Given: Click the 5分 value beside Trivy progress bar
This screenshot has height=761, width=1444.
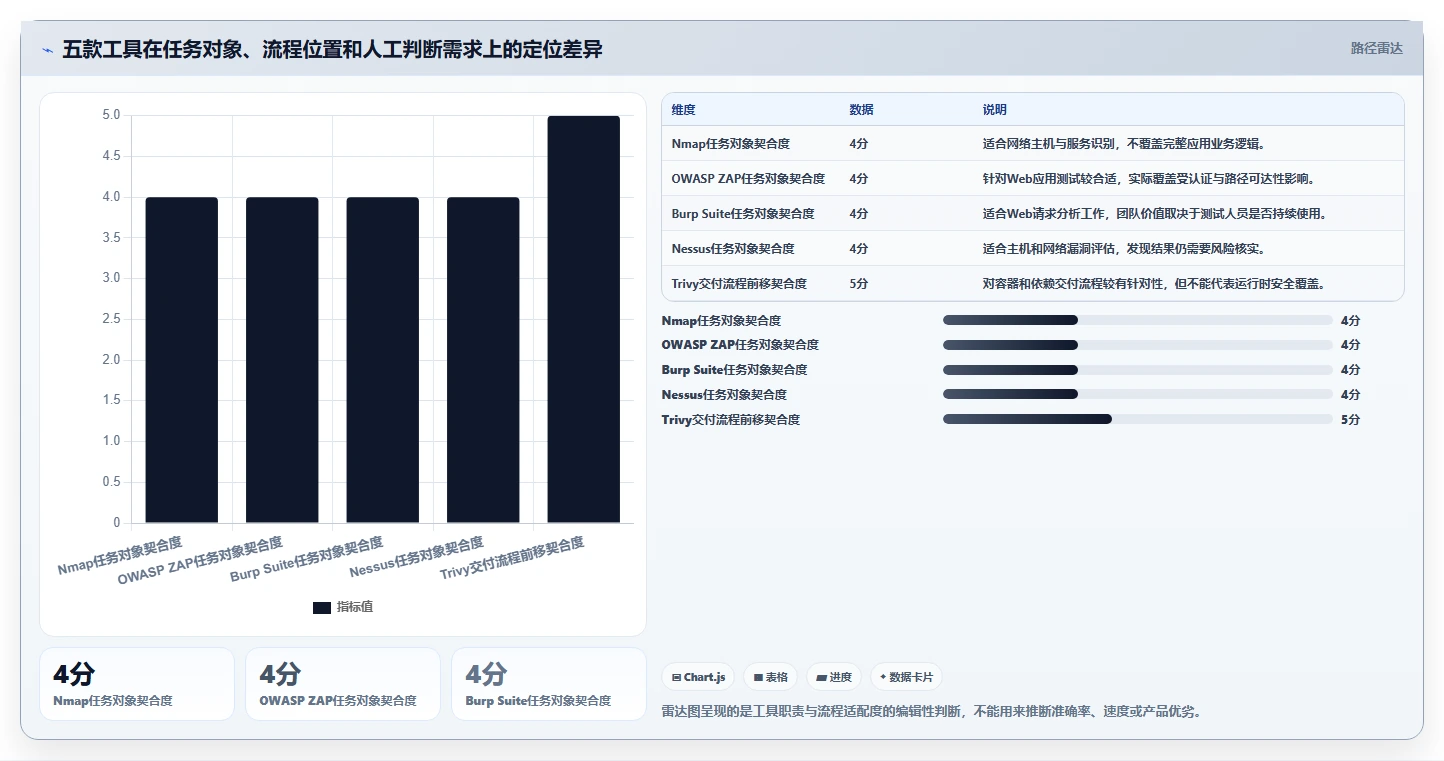Looking at the screenshot, I should pos(1350,420).
